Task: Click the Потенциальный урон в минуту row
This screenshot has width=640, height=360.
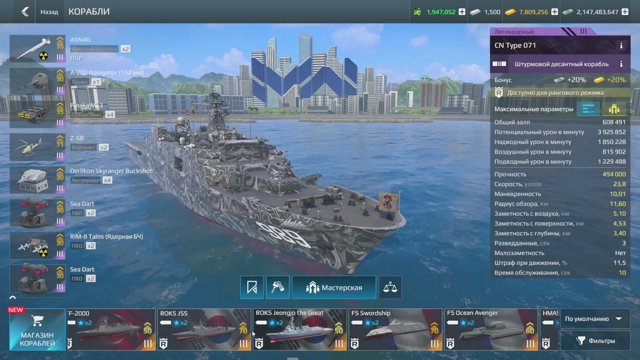Action: [560, 132]
